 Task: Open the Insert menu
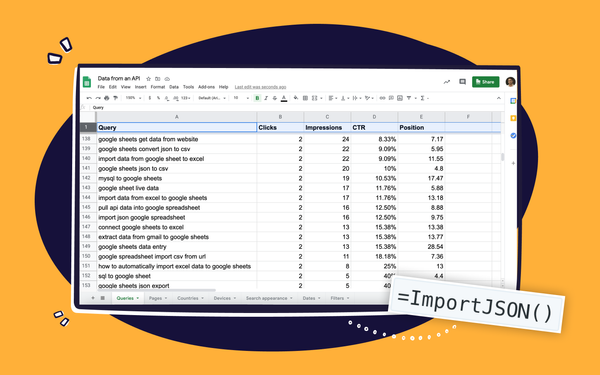pyautogui.click(x=140, y=87)
